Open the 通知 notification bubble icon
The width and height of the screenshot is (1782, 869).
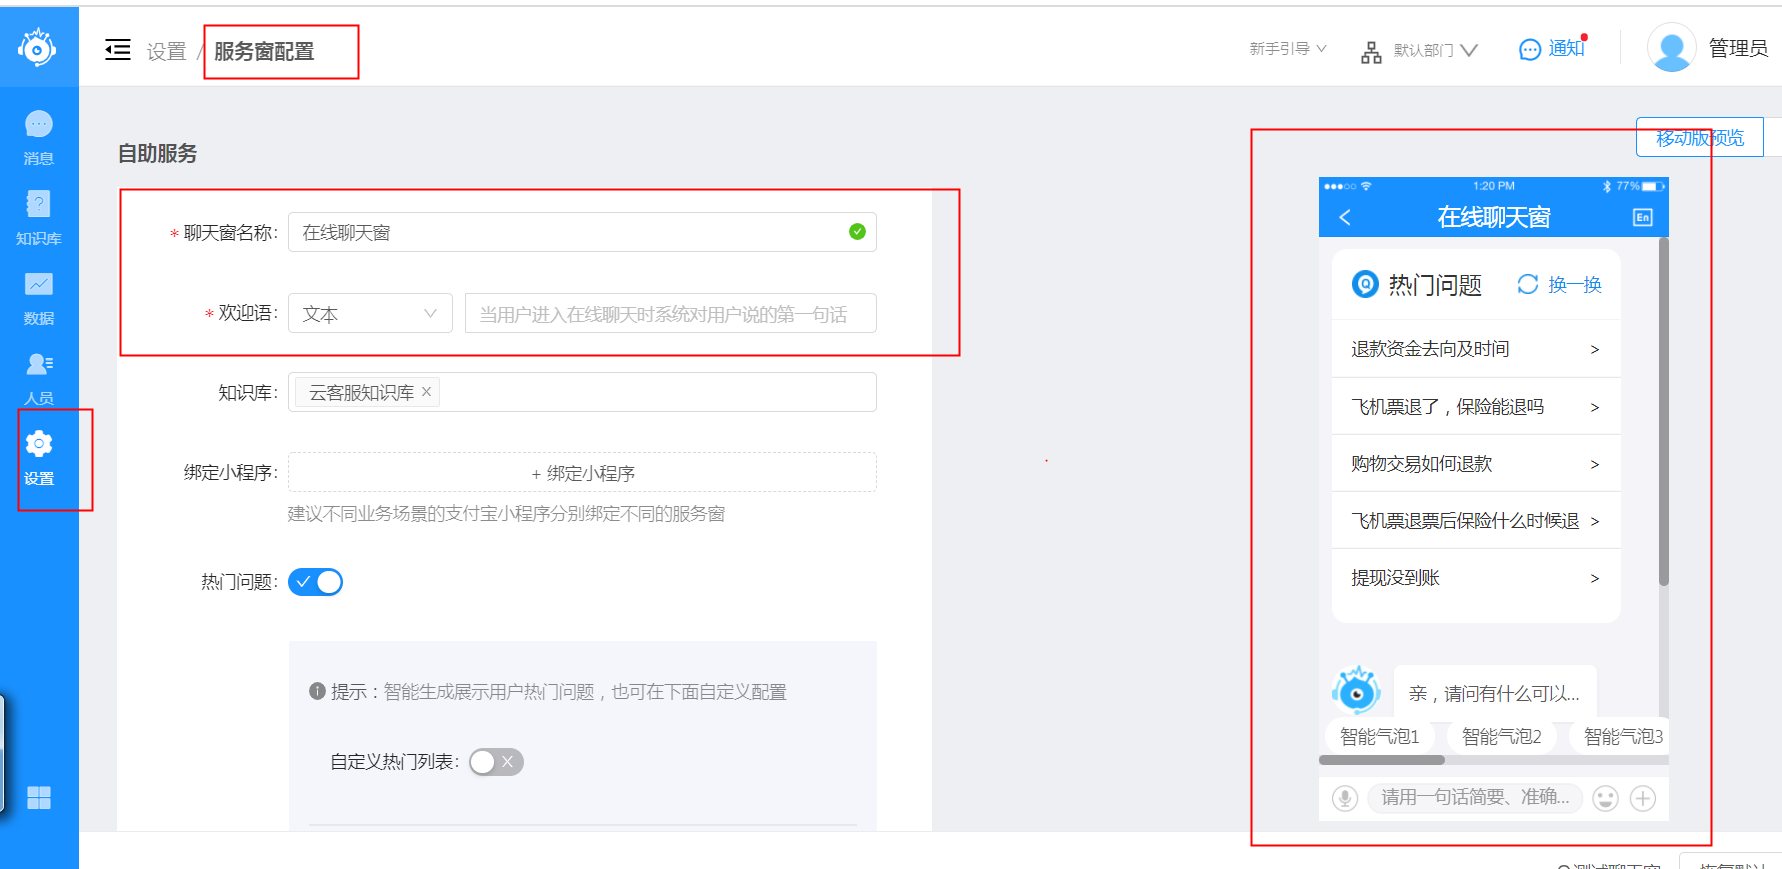pyautogui.click(x=1530, y=49)
